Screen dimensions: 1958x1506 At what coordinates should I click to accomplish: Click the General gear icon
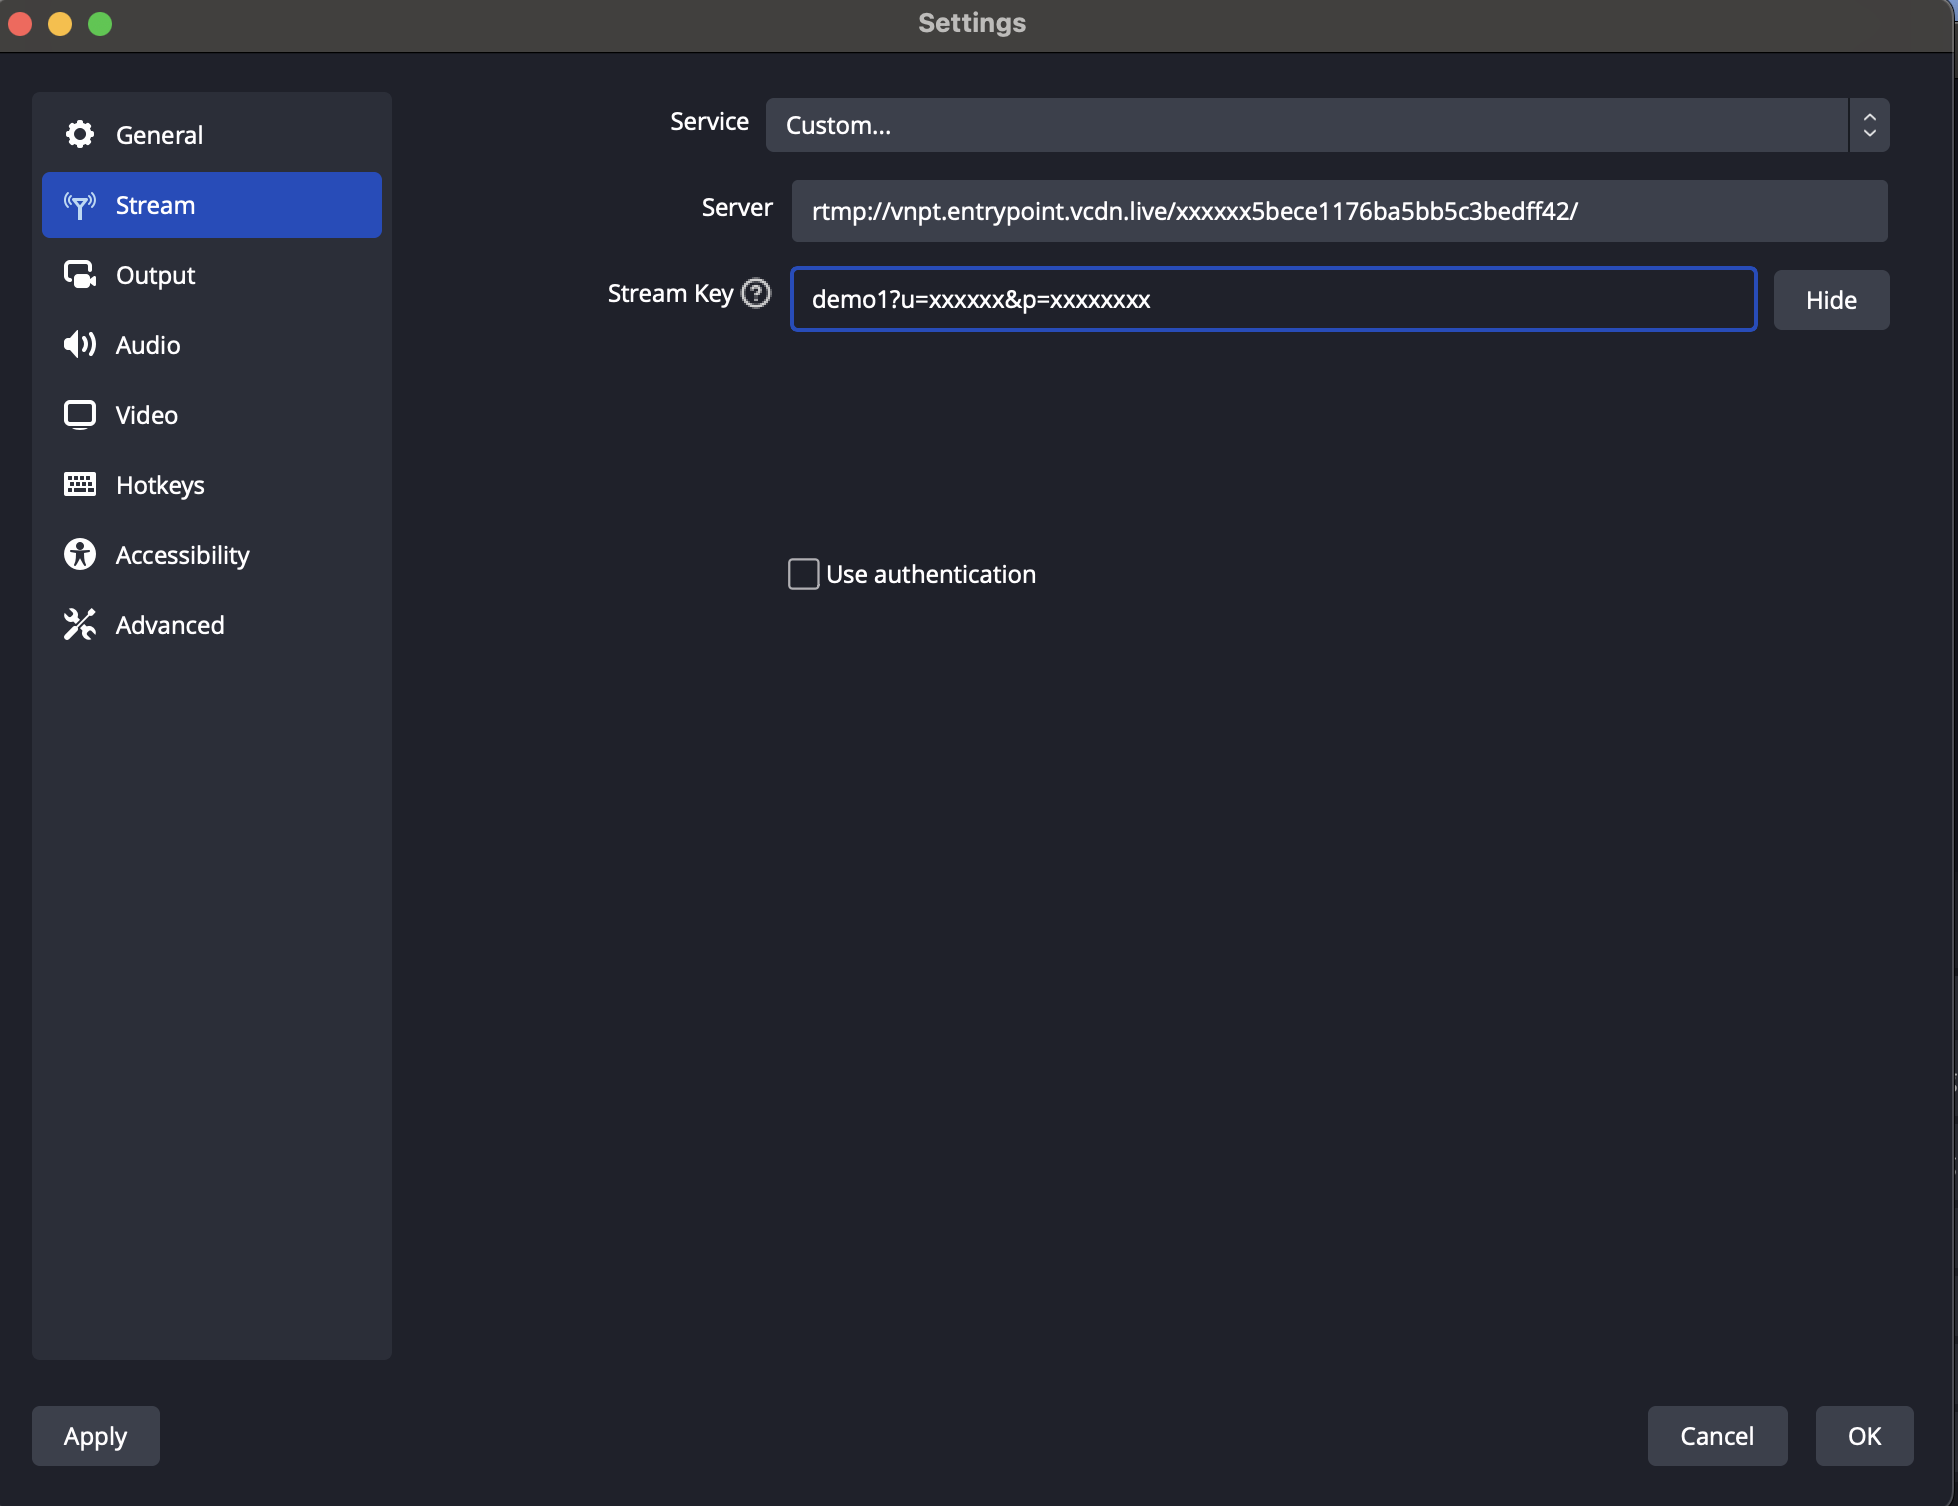[80, 134]
